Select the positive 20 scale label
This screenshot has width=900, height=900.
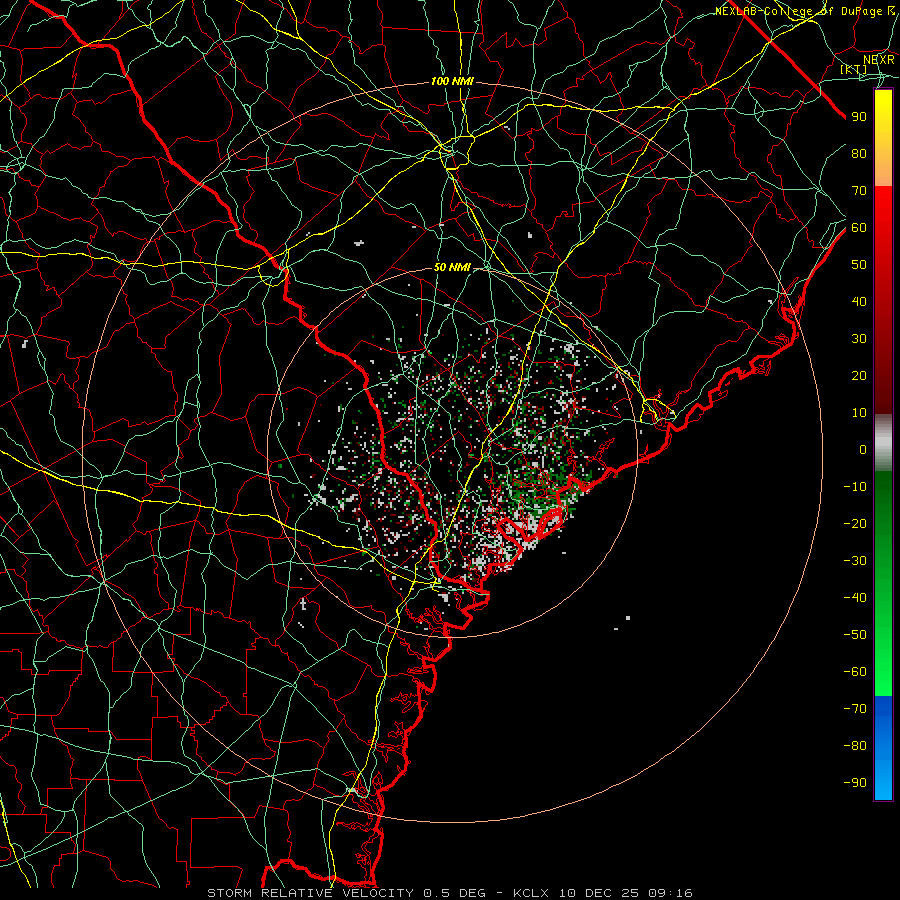point(859,376)
